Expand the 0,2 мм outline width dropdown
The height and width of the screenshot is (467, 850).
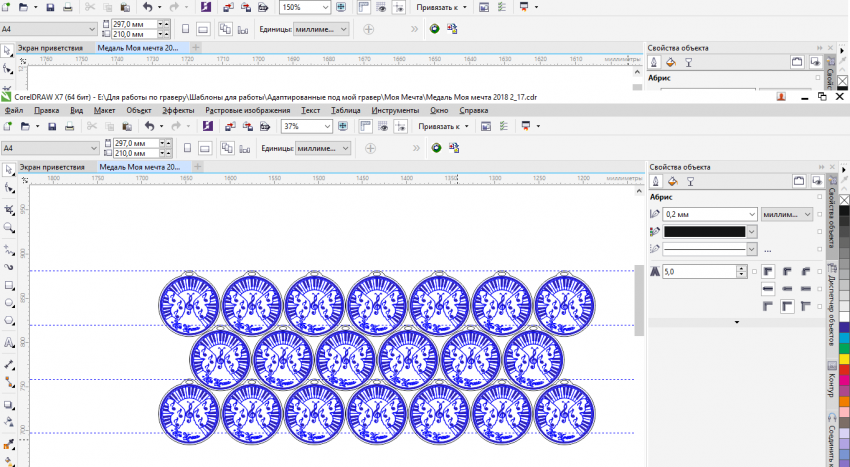click(x=750, y=214)
